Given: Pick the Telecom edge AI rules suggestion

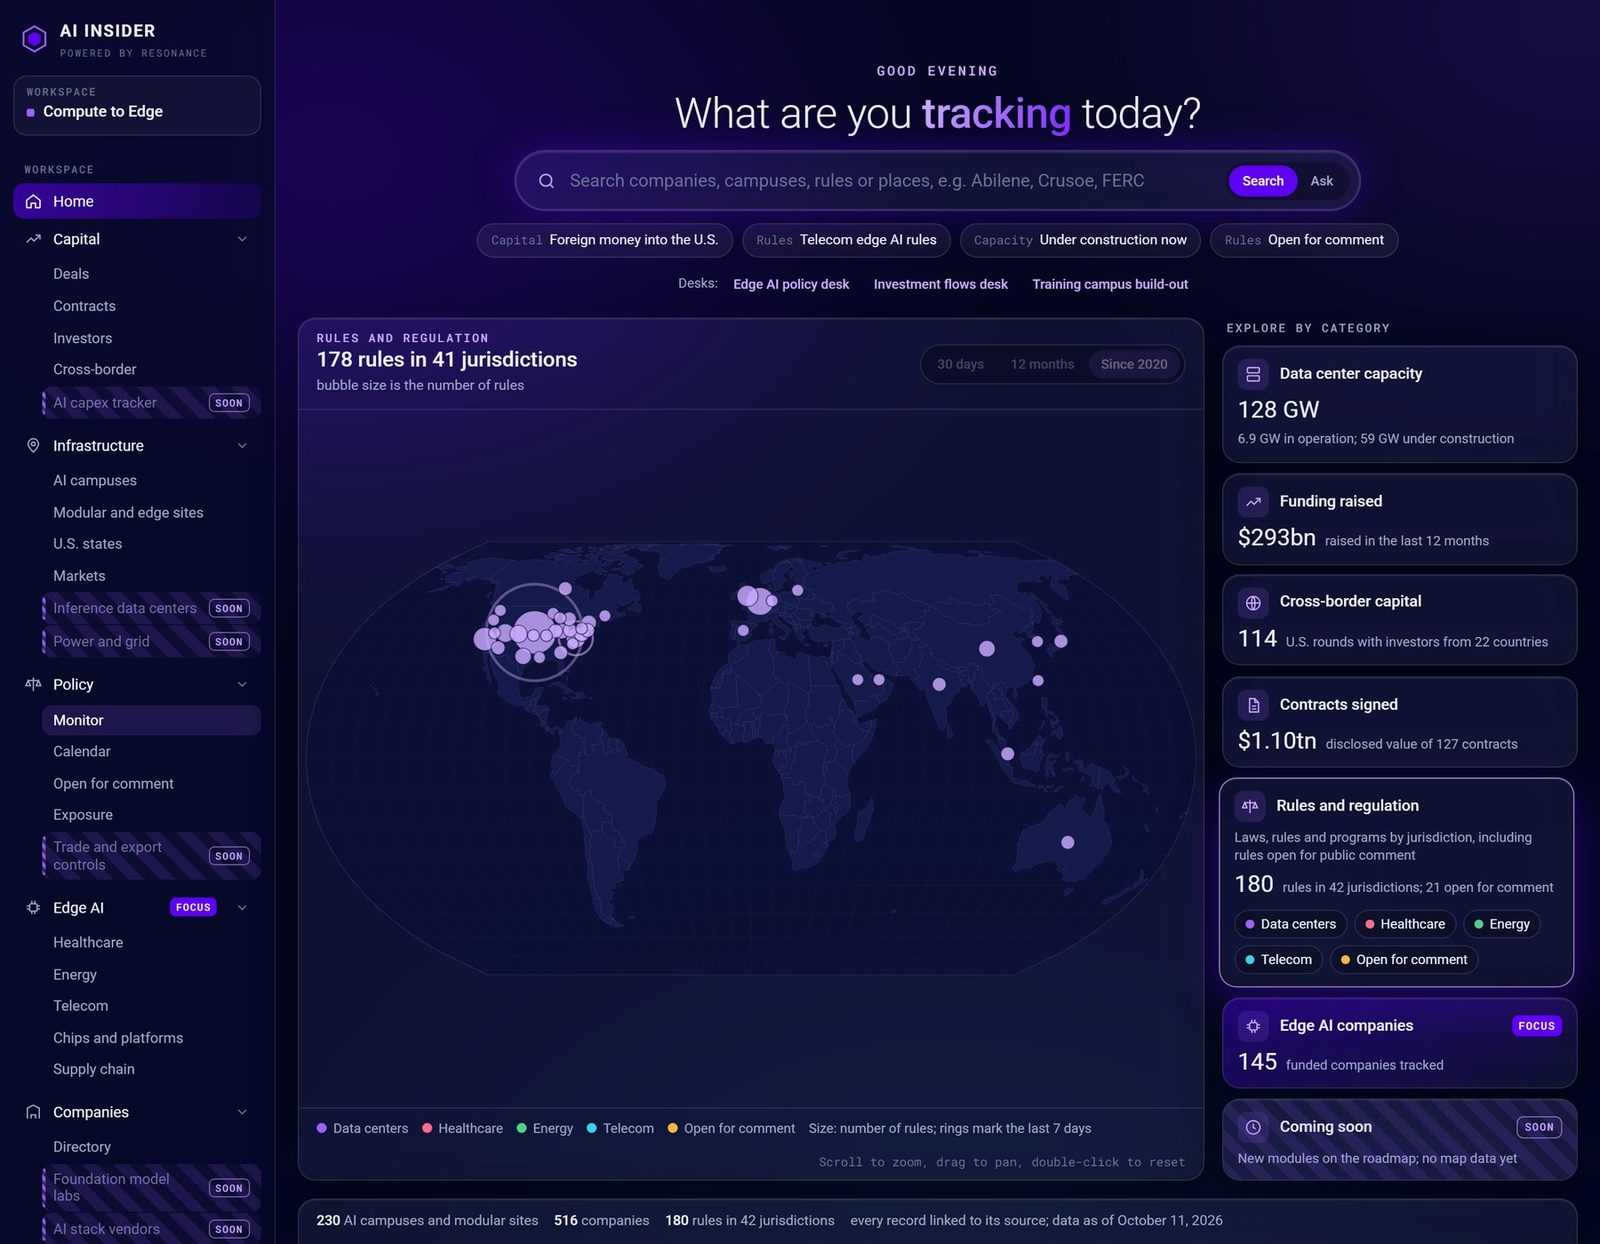Looking at the screenshot, I should click(x=846, y=240).
